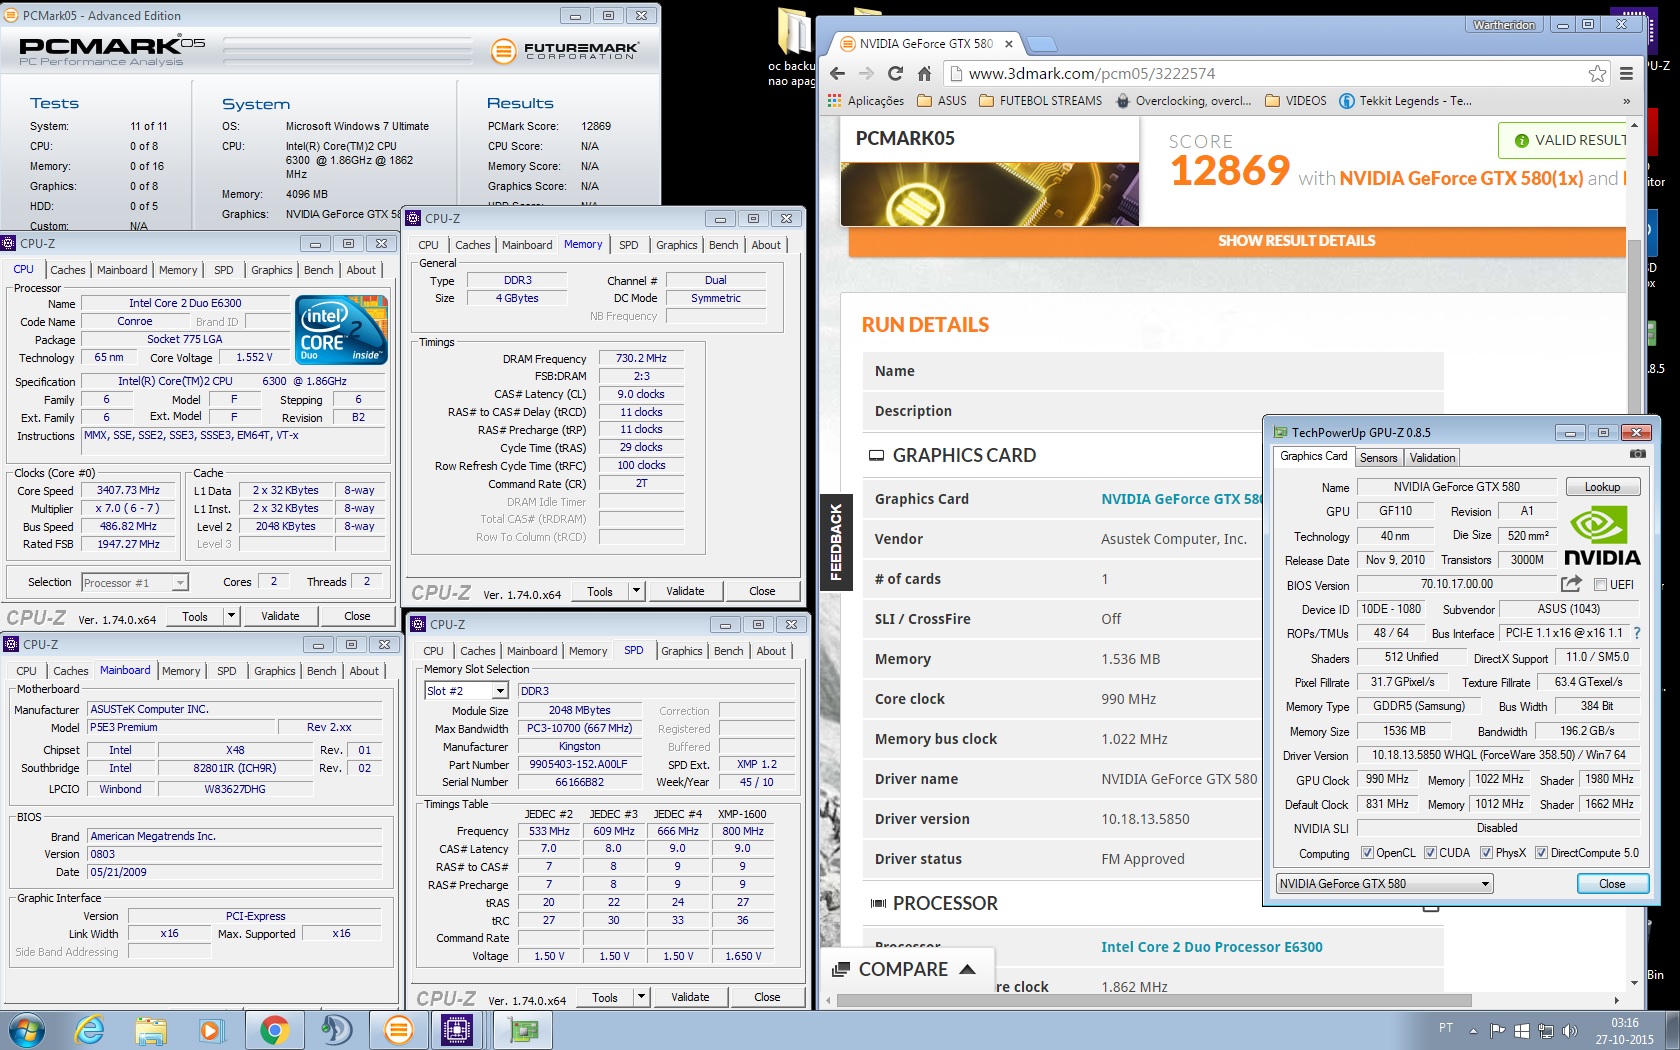
Task: Expand Tools arrow in SPD tab window
Action: tap(641, 997)
